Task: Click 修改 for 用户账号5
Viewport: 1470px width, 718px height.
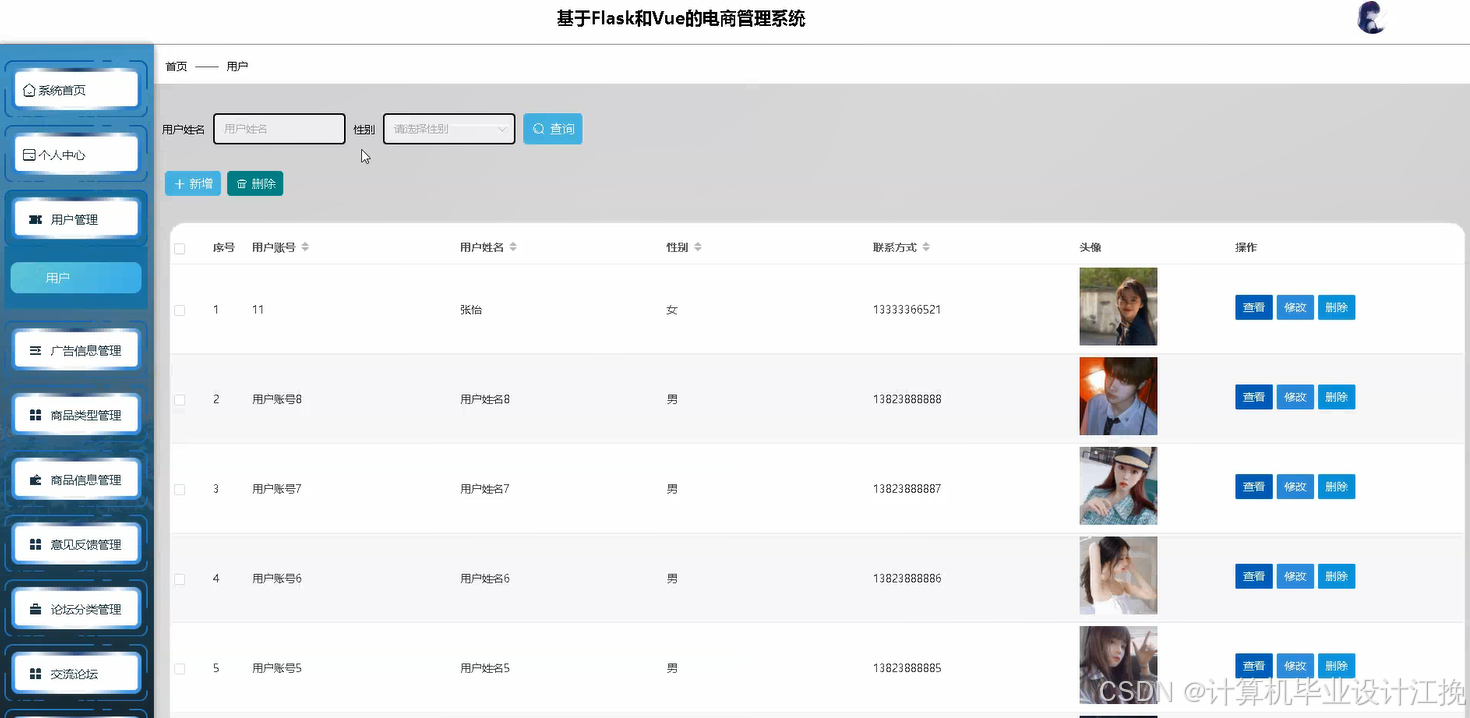Action: (x=1295, y=666)
